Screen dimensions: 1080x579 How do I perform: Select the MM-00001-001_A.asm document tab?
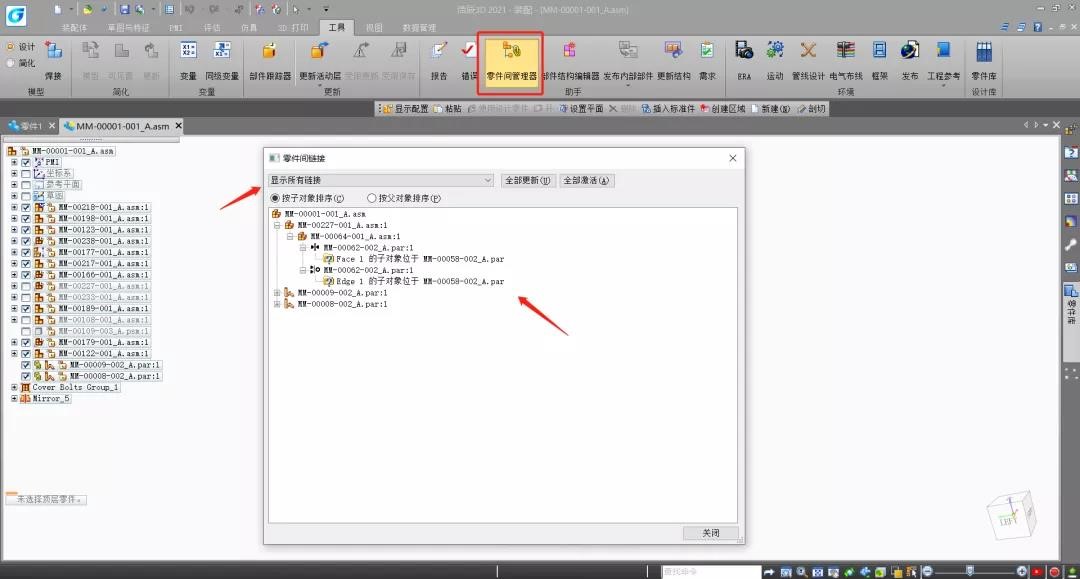pyautogui.click(x=123, y=126)
